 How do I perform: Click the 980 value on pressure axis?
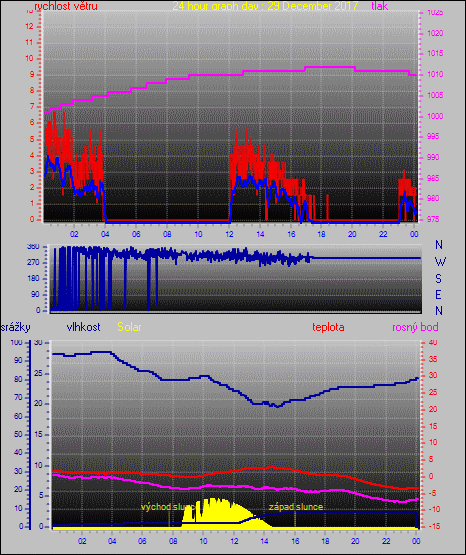pyautogui.click(x=433, y=198)
